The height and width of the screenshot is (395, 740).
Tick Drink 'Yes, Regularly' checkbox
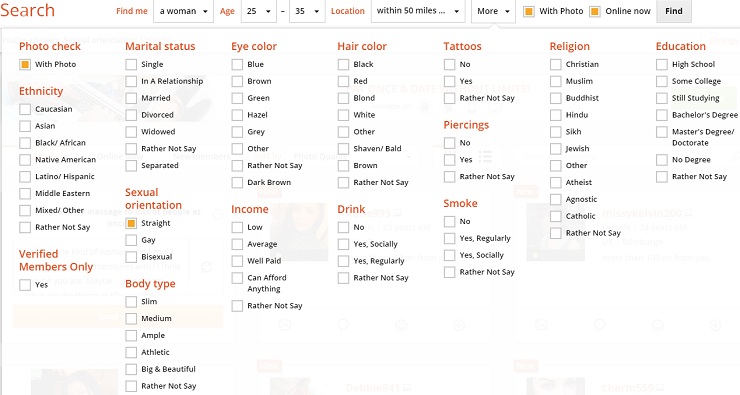[x=344, y=261]
